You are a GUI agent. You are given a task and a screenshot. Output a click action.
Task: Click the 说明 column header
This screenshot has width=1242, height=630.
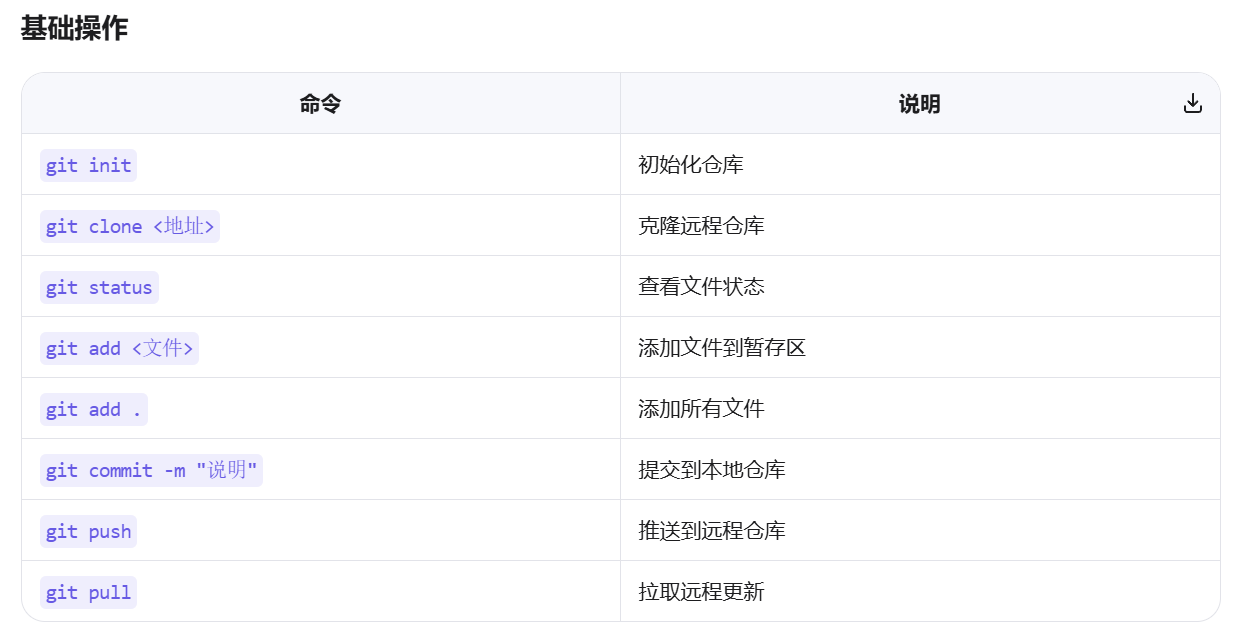919,104
